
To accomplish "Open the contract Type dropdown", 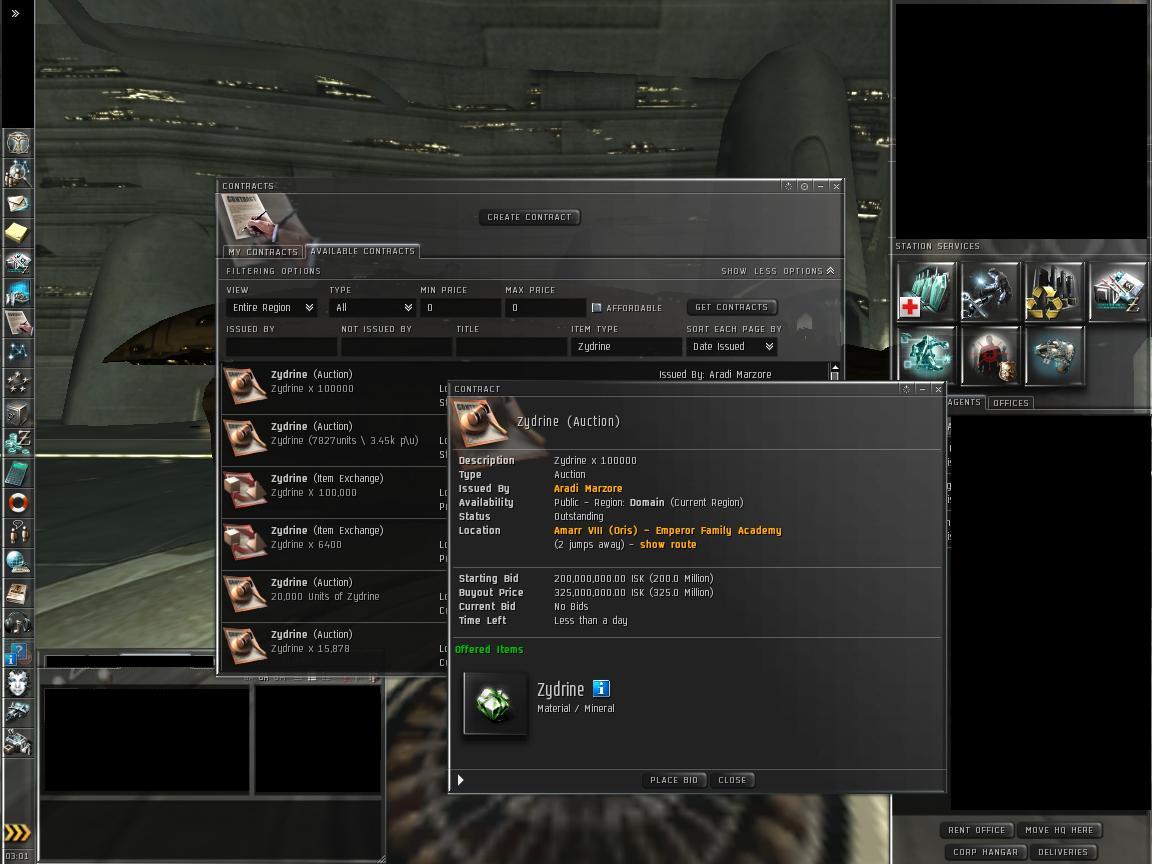I will click(372, 308).
